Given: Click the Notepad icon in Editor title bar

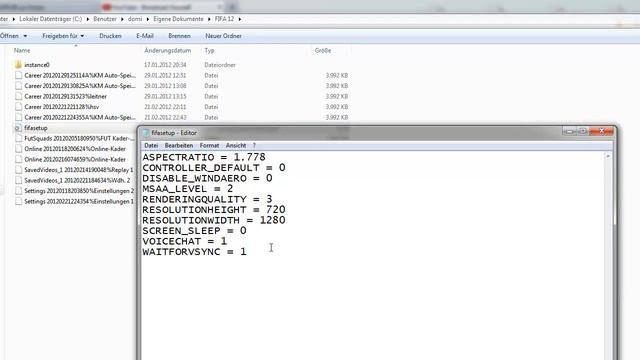Looking at the screenshot, I should point(146,133).
